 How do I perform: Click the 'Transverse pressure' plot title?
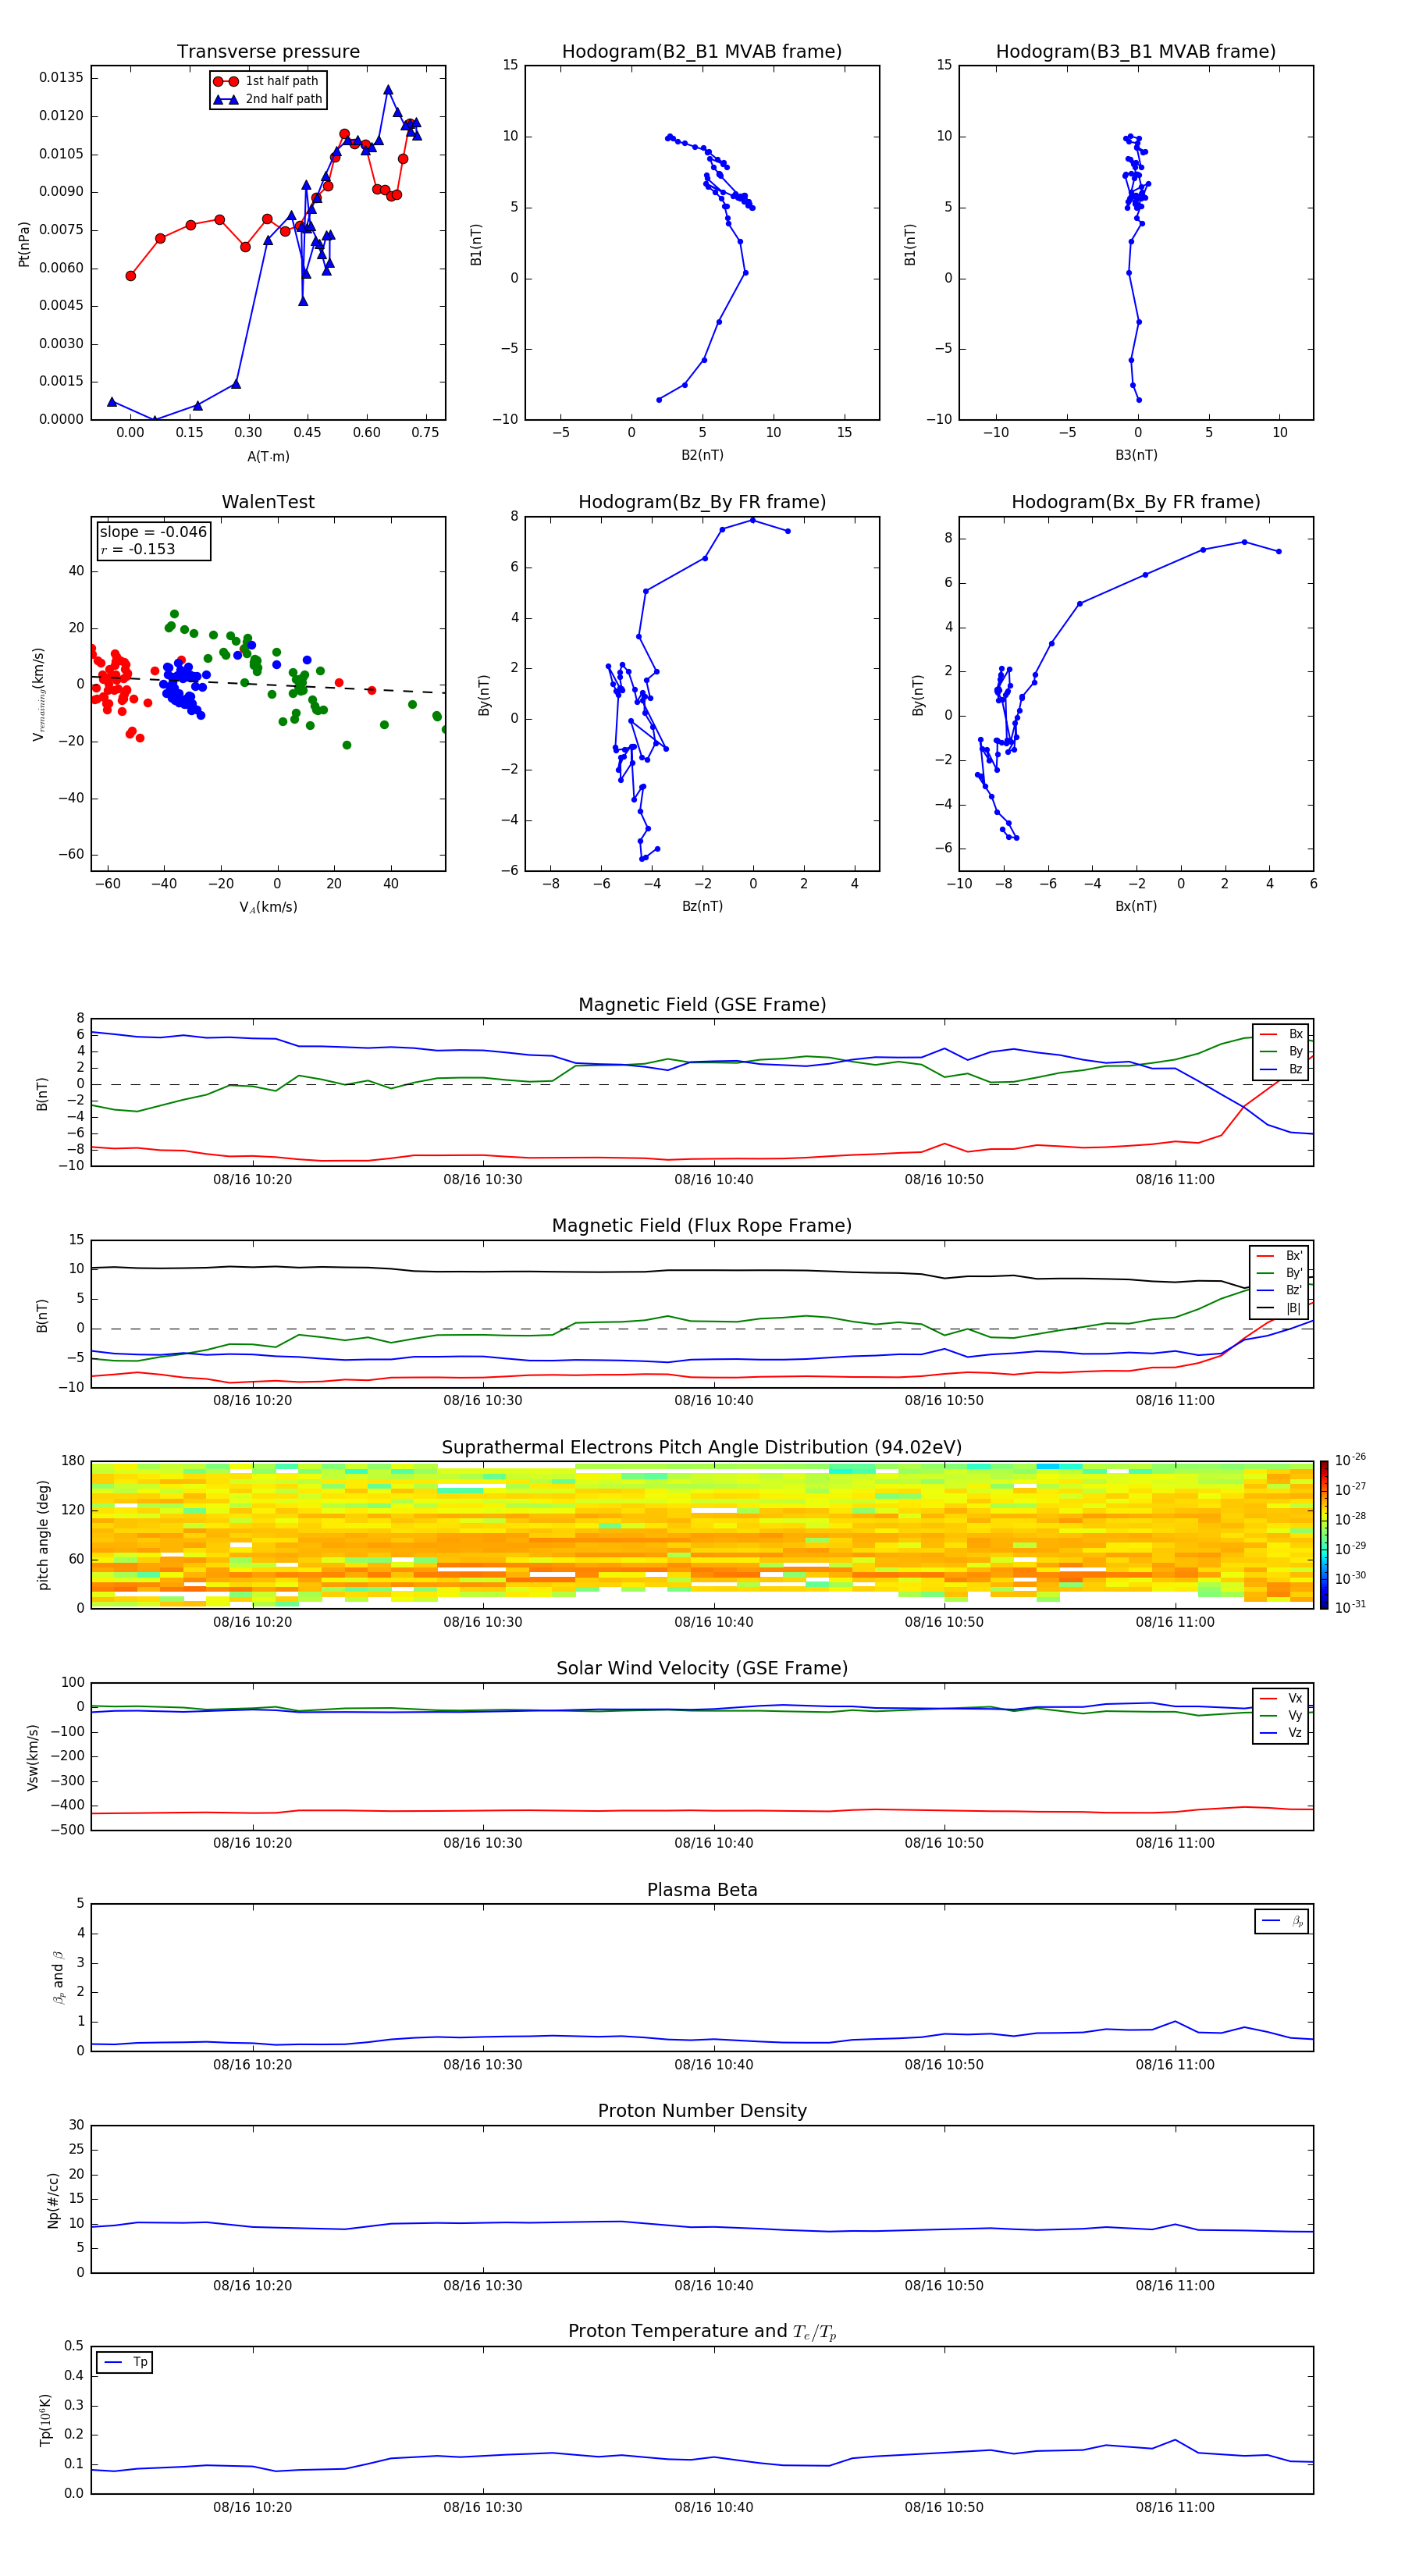[x=268, y=52]
